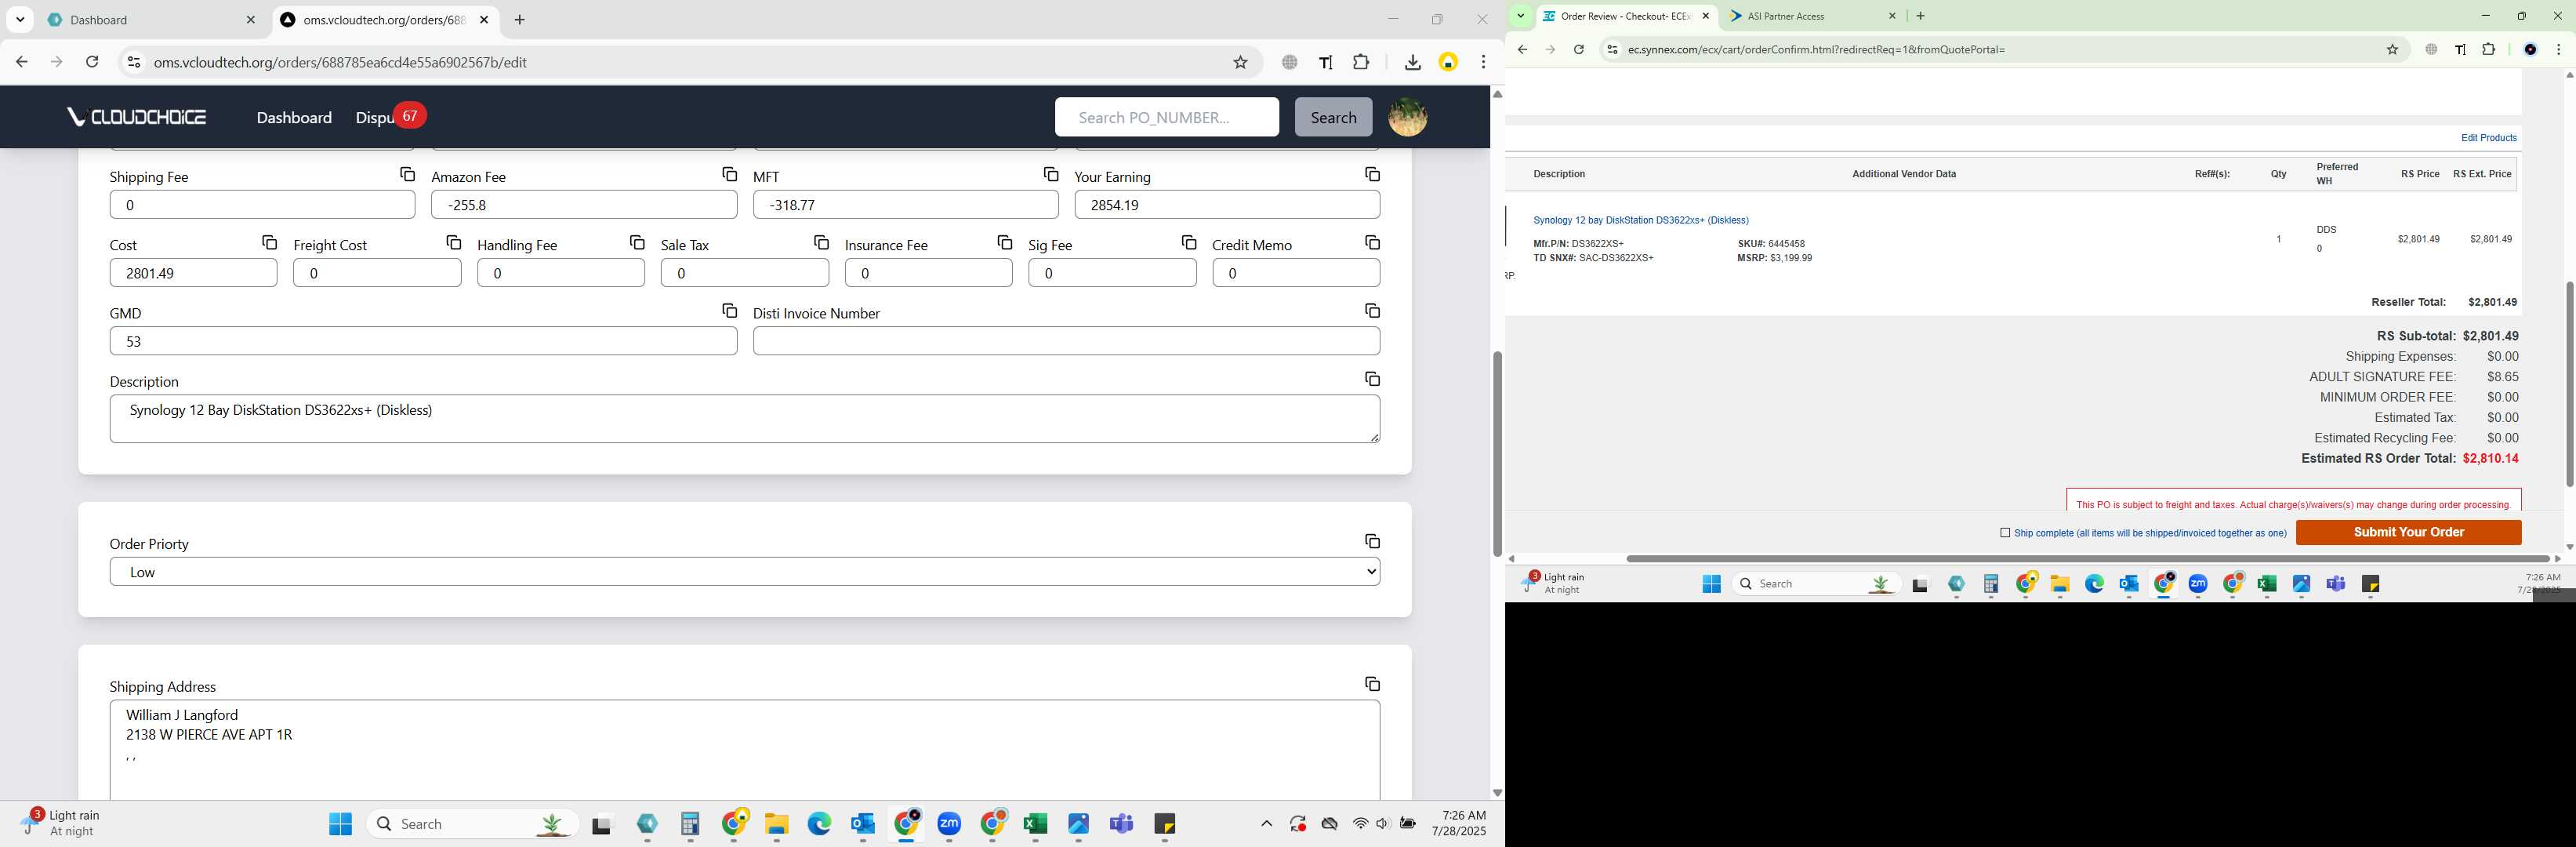Bookmark the OMS page with star icon
Image resolution: width=2576 pixels, height=847 pixels.
click(x=1240, y=62)
